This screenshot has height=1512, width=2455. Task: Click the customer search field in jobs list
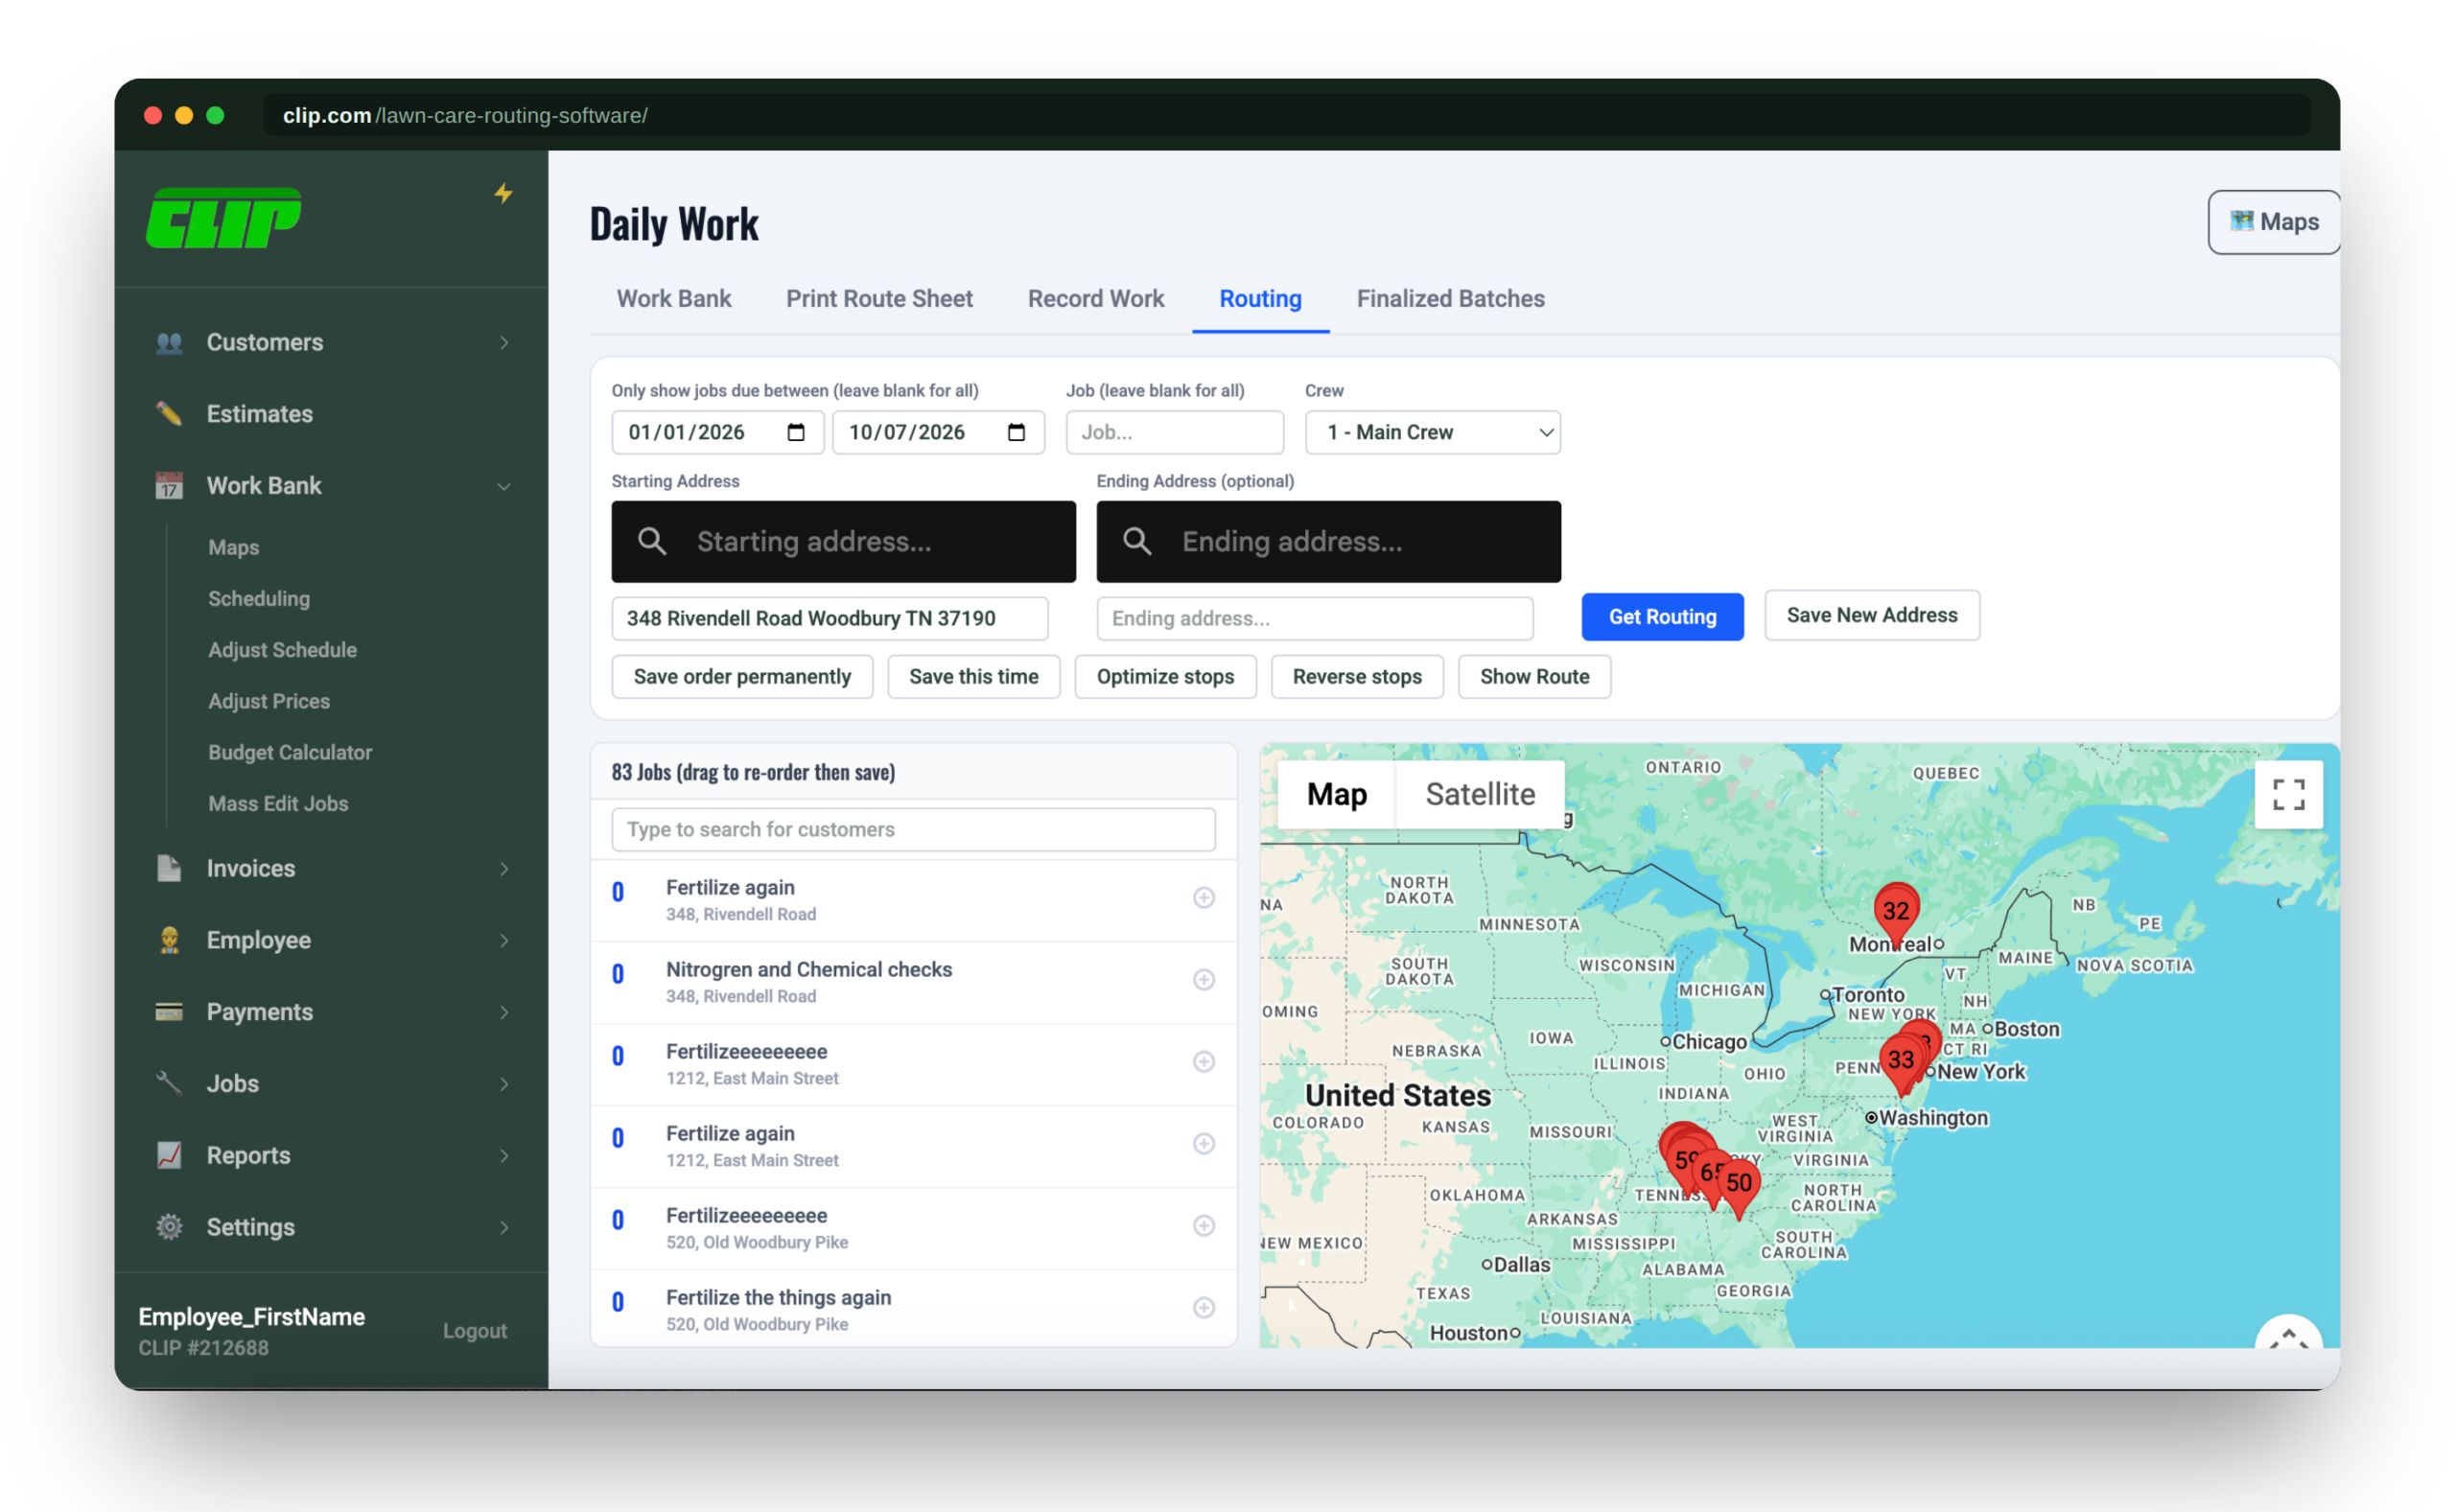click(x=913, y=830)
